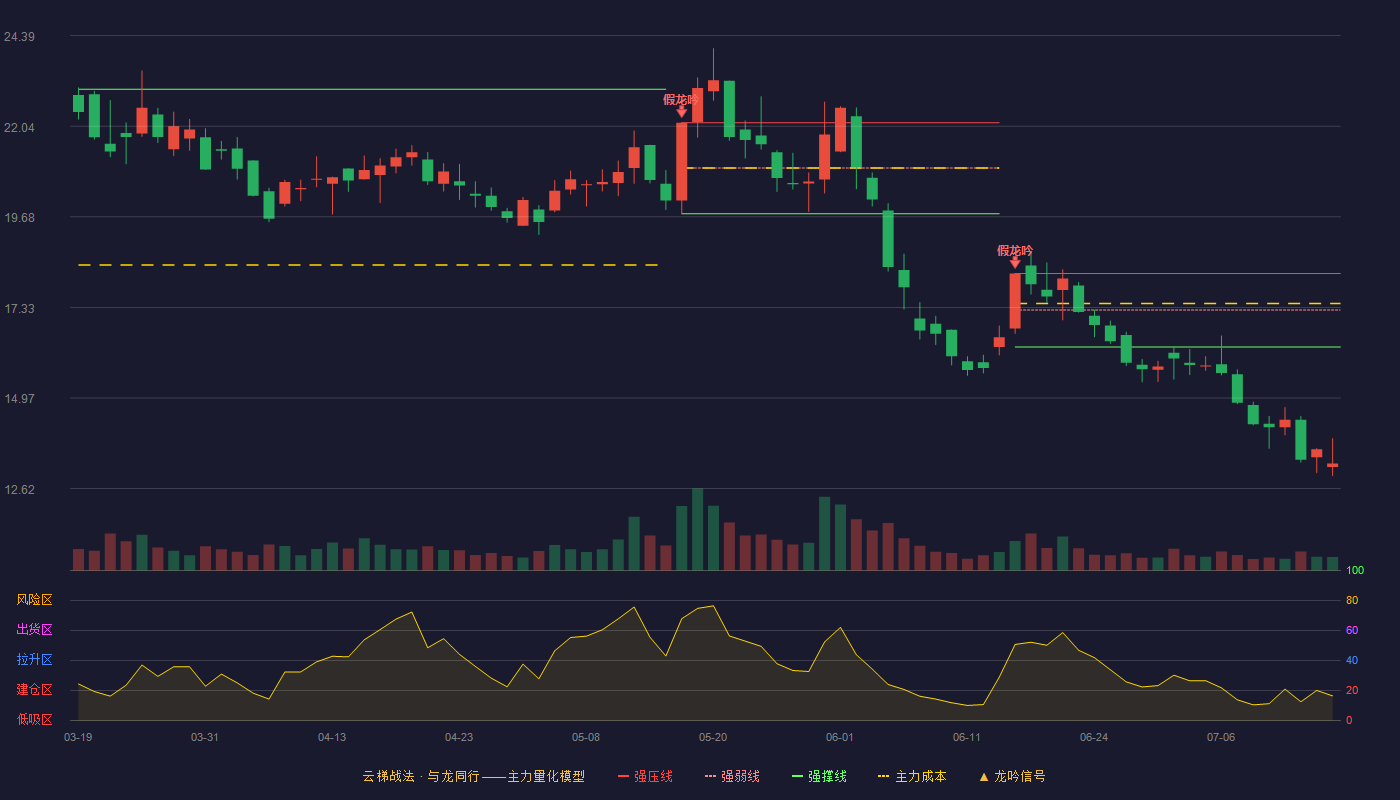Toggle the 强压线 legend entry
1400x800 pixels.
645,776
